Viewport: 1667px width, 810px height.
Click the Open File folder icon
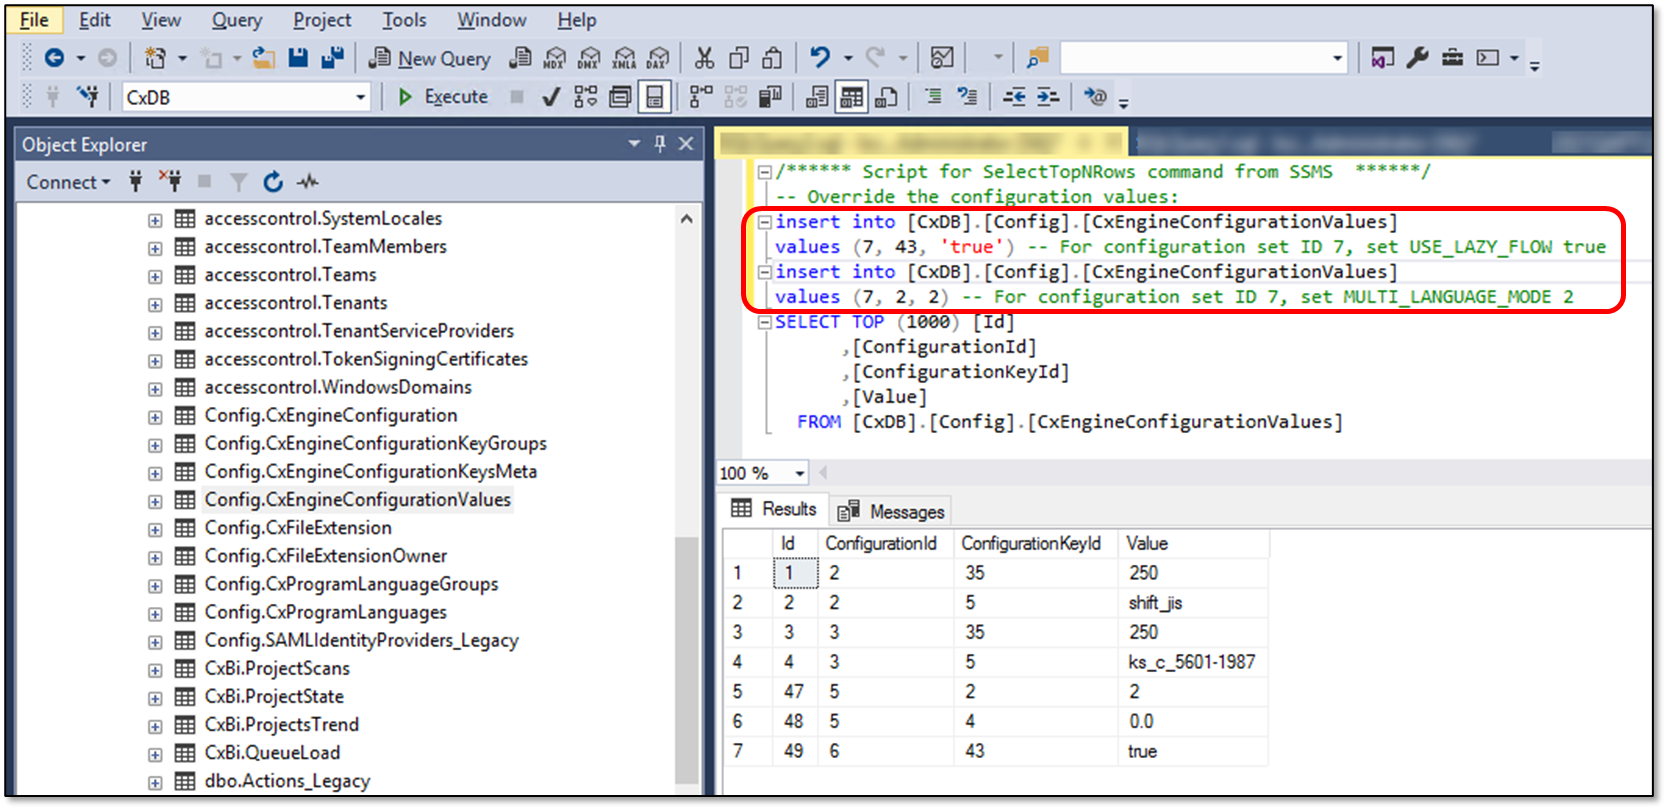[x=264, y=58]
